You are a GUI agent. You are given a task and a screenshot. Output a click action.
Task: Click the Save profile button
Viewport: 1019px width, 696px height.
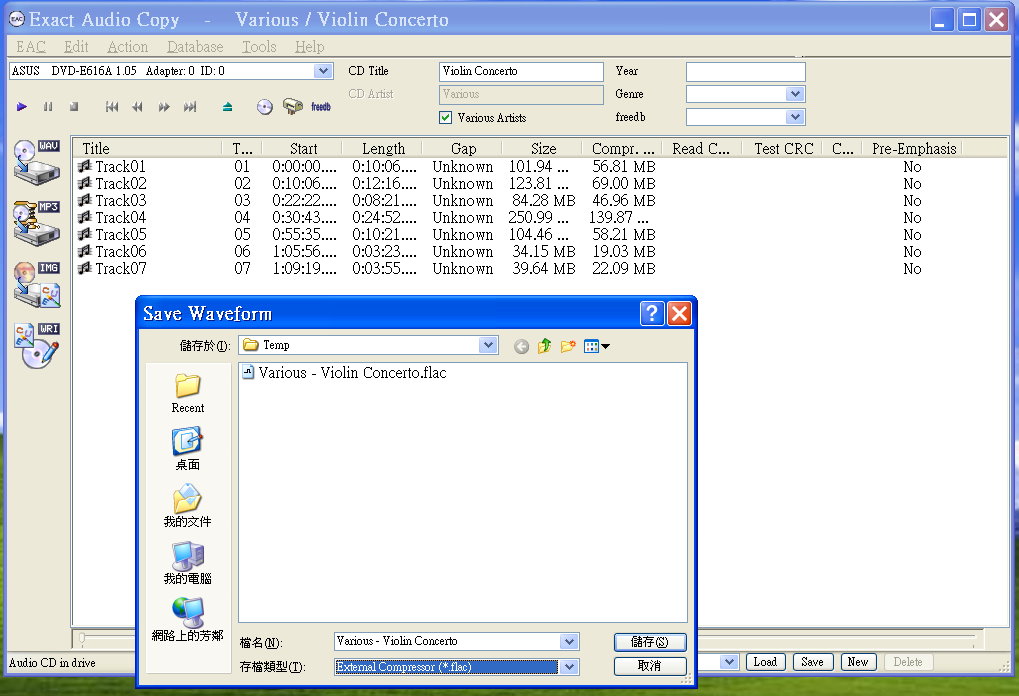coord(812,662)
